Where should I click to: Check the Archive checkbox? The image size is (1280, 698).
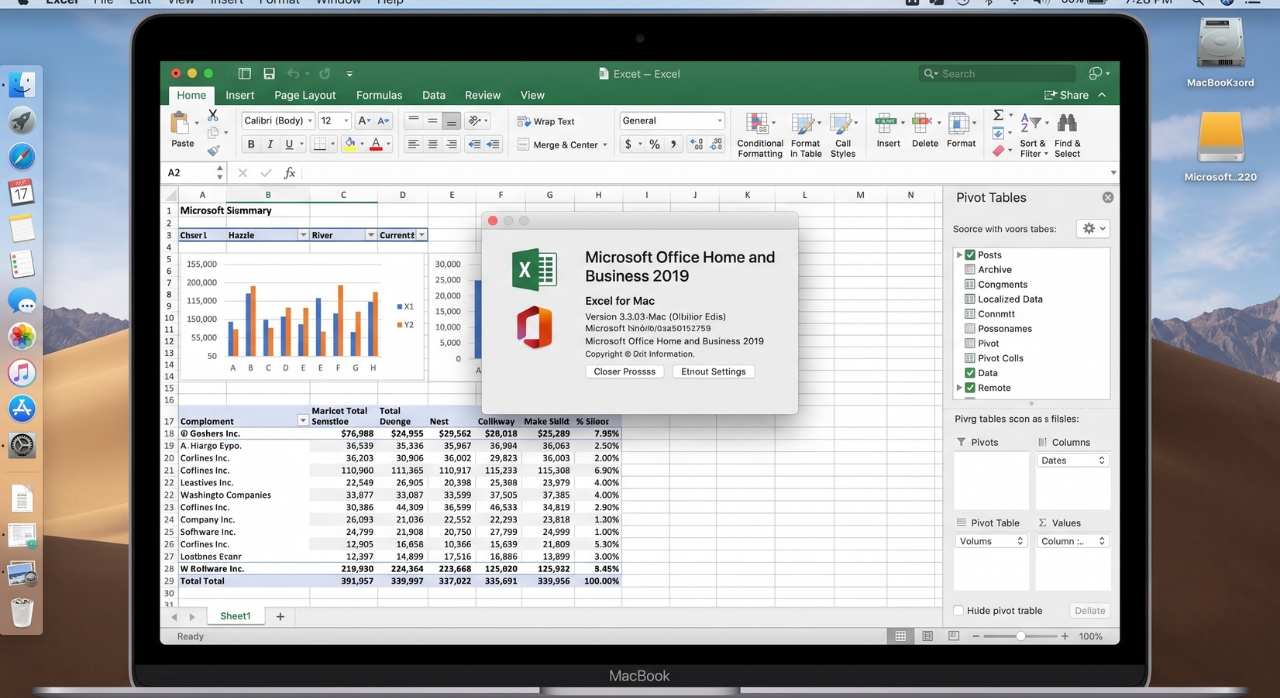tap(970, 270)
